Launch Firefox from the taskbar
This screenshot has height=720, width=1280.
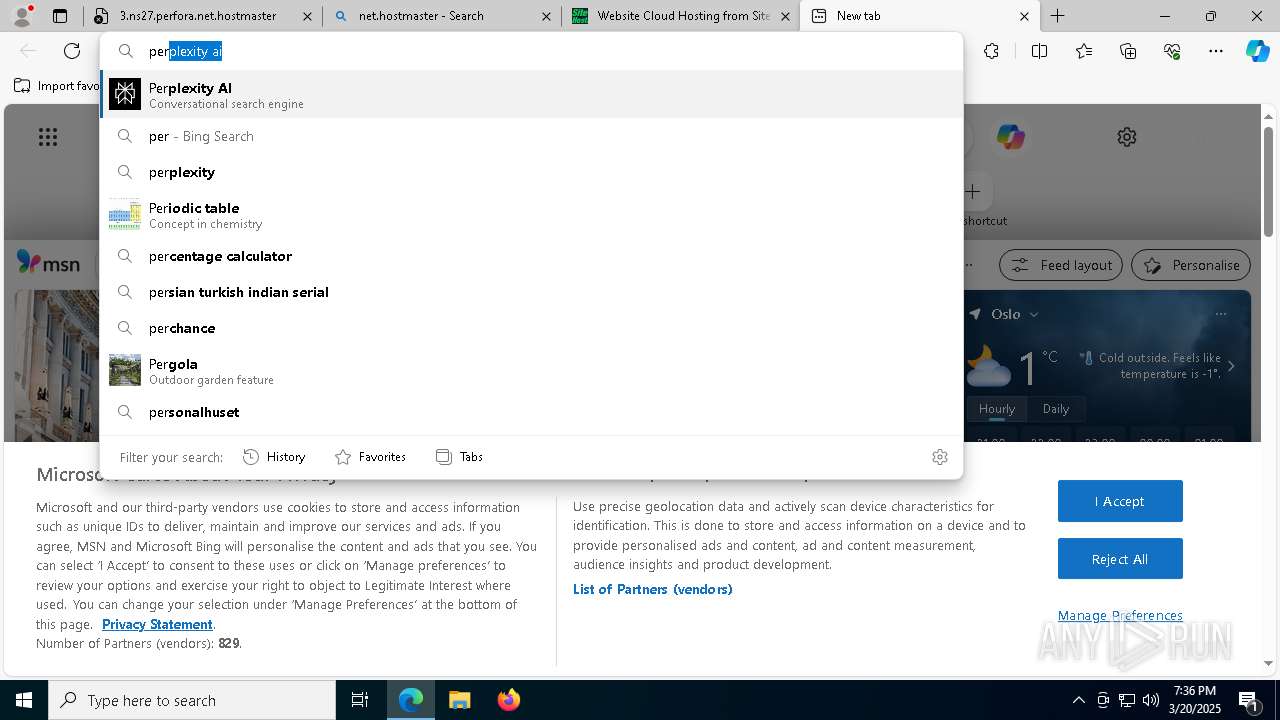508,700
